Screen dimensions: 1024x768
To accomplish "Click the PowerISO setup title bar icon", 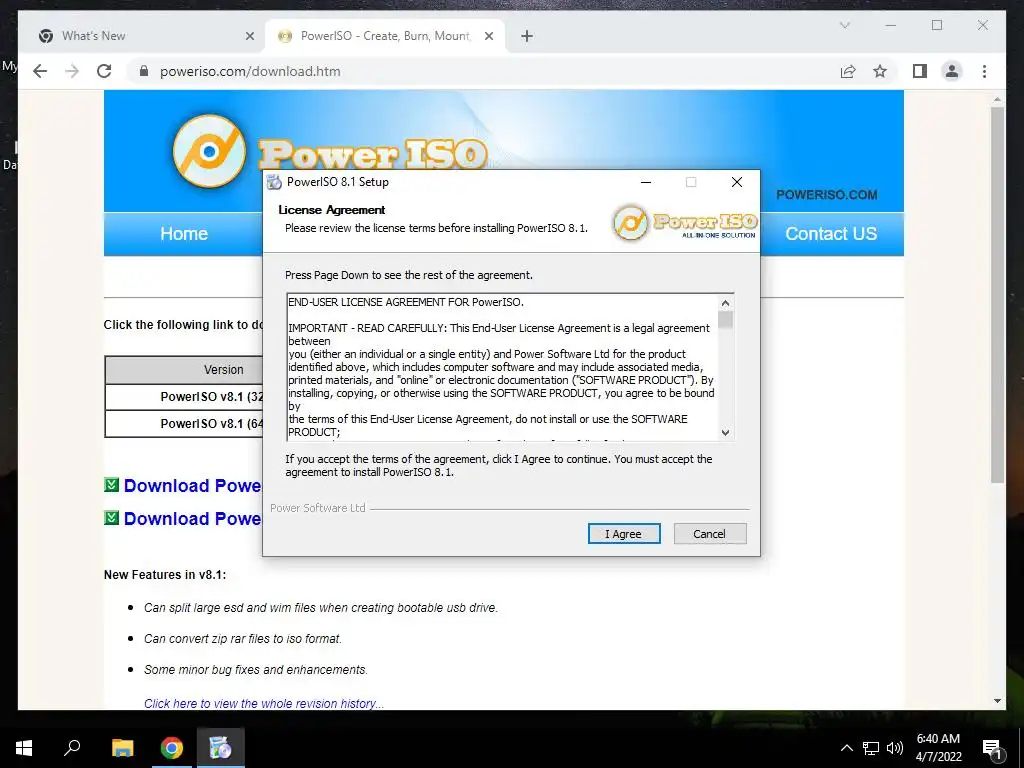I will click(274, 182).
